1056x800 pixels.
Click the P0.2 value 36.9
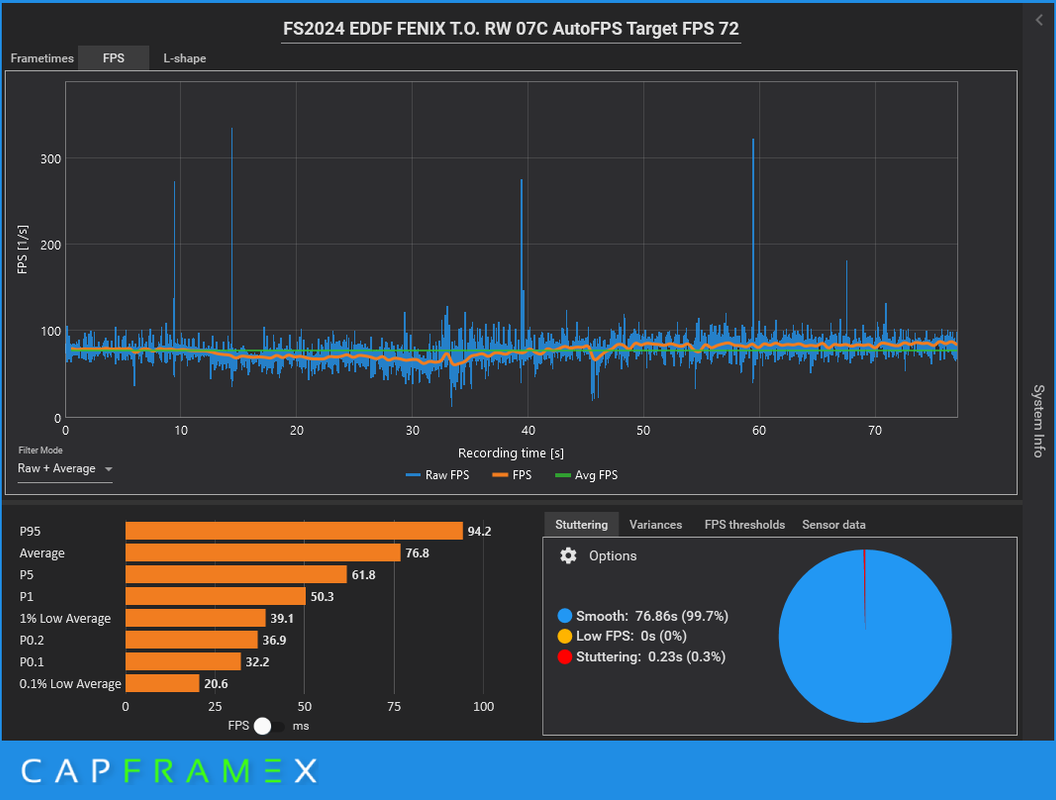point(274,640)
